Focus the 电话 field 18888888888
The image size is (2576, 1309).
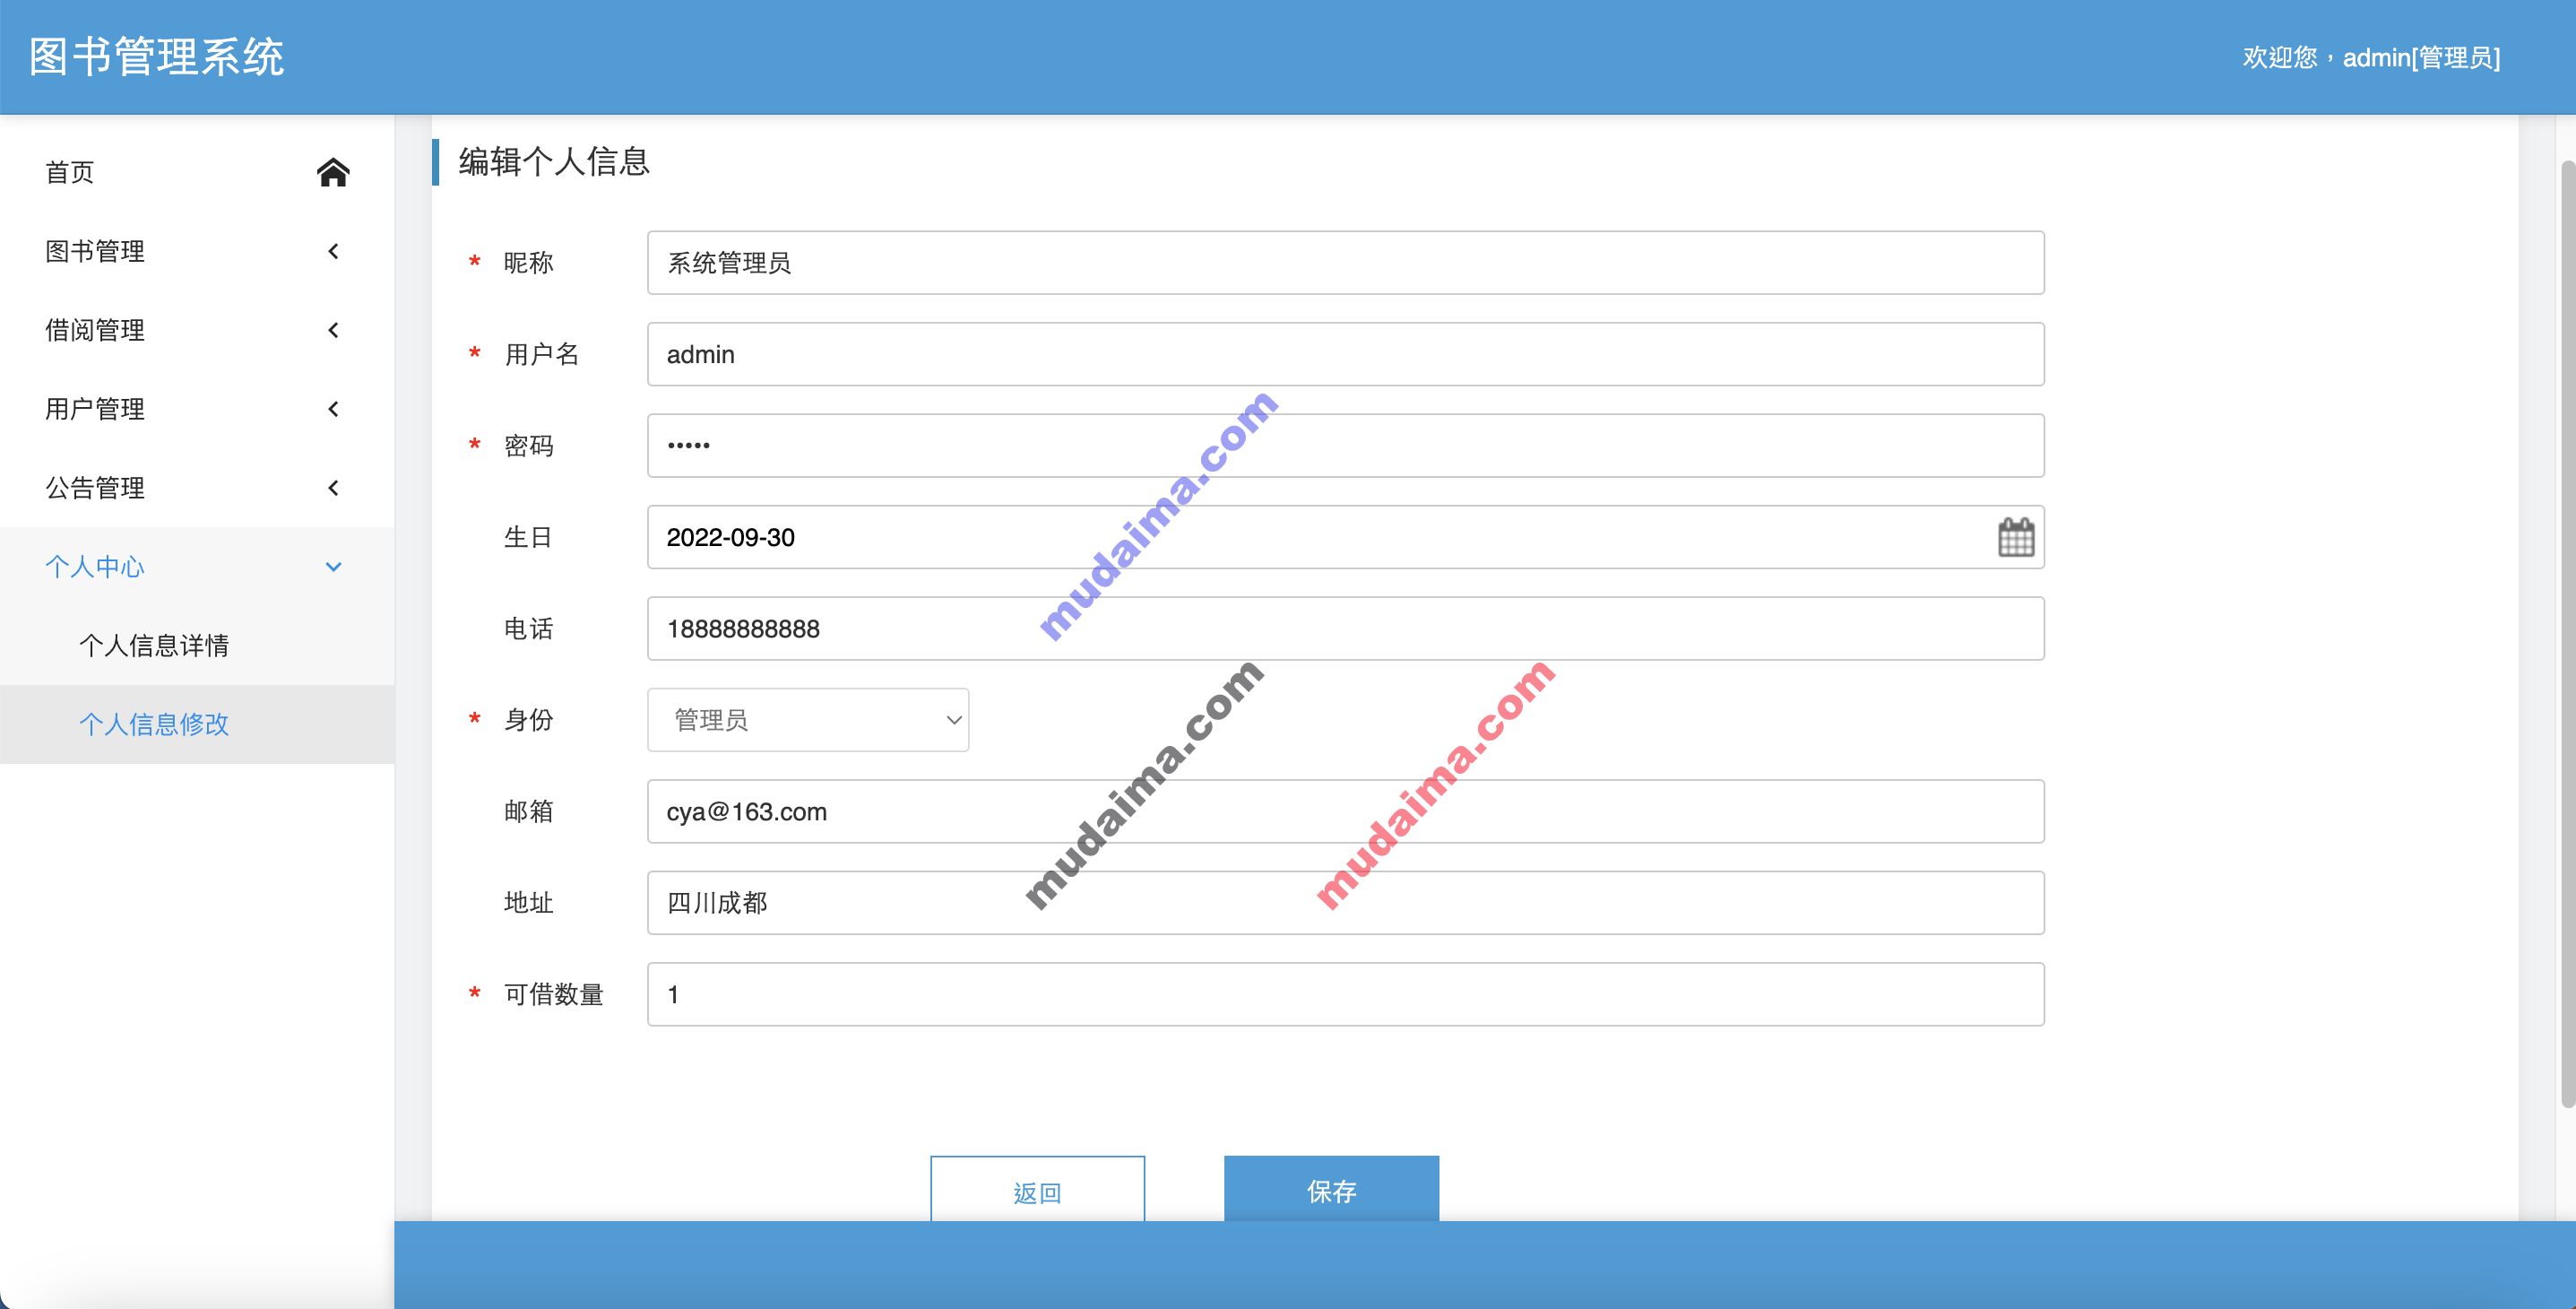1345,629
